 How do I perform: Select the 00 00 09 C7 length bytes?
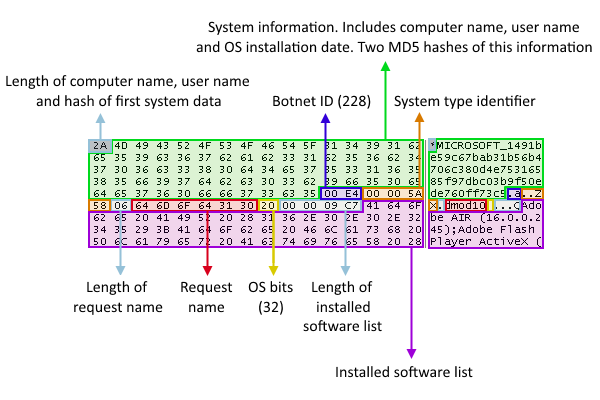click(320, 206)
